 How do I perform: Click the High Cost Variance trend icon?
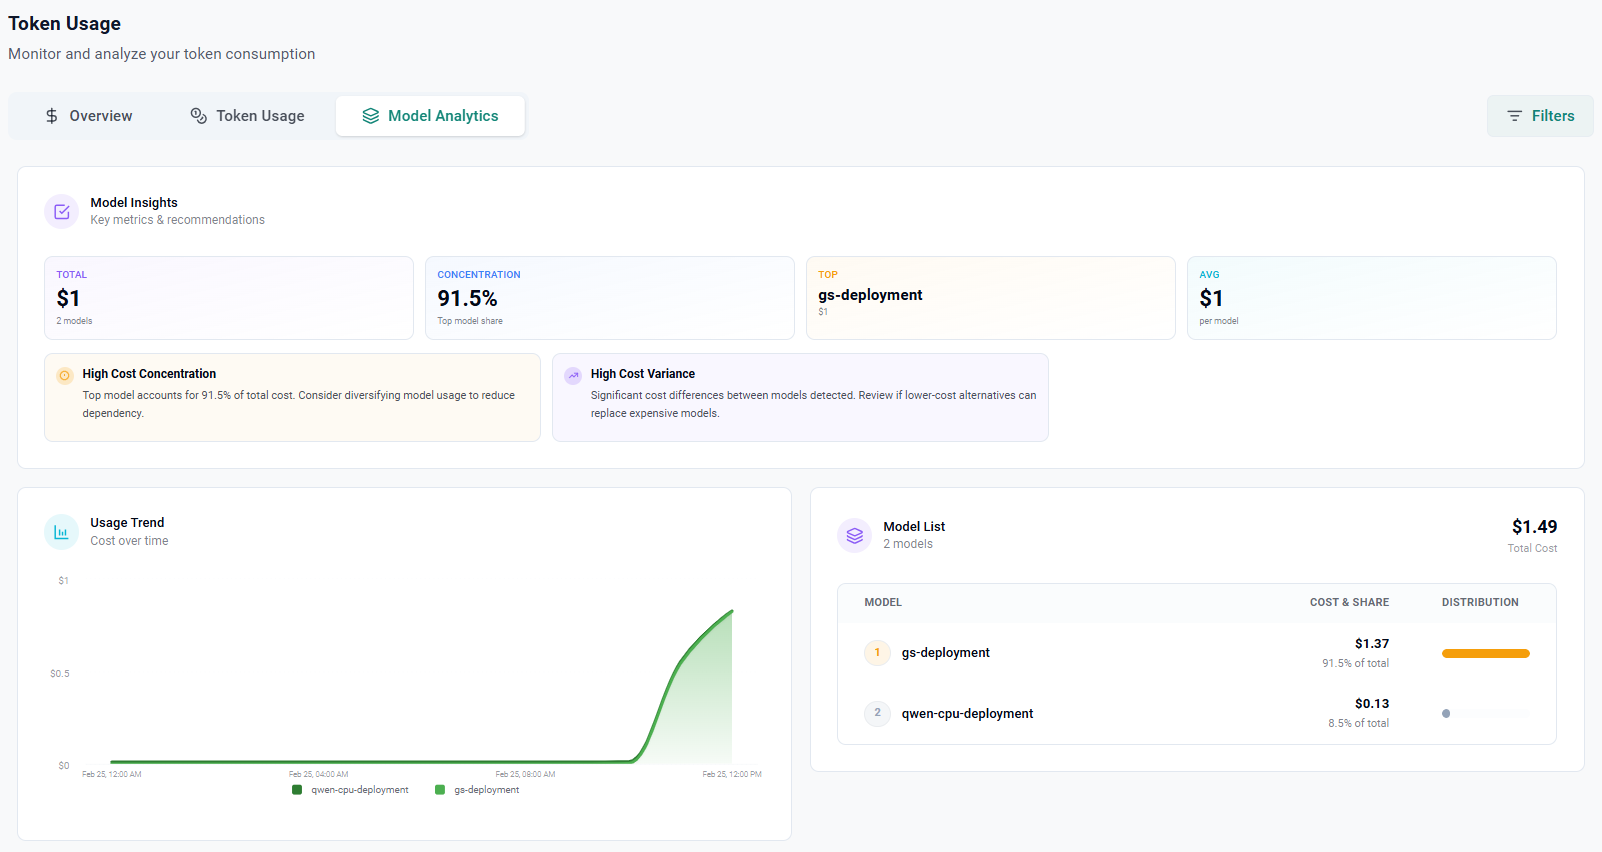573,376
